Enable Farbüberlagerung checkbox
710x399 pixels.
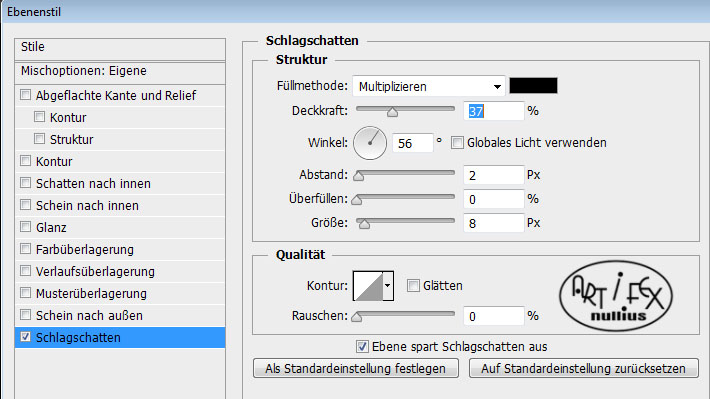coord(26,249)
